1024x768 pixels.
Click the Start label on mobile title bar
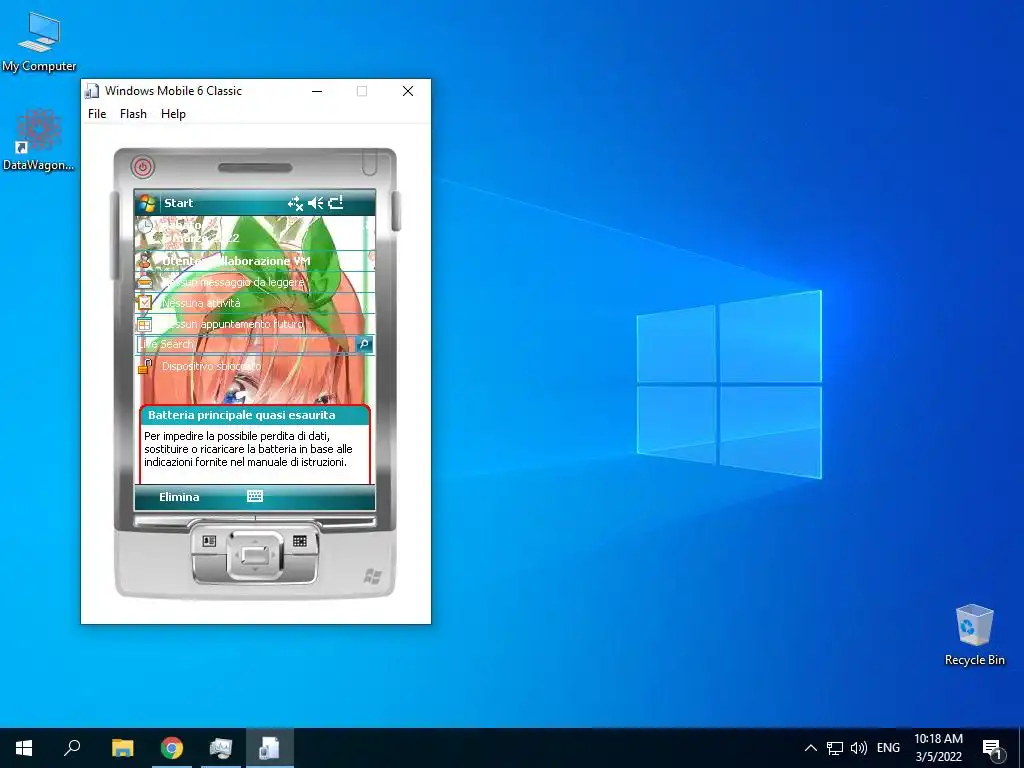(x=178, y=203)
